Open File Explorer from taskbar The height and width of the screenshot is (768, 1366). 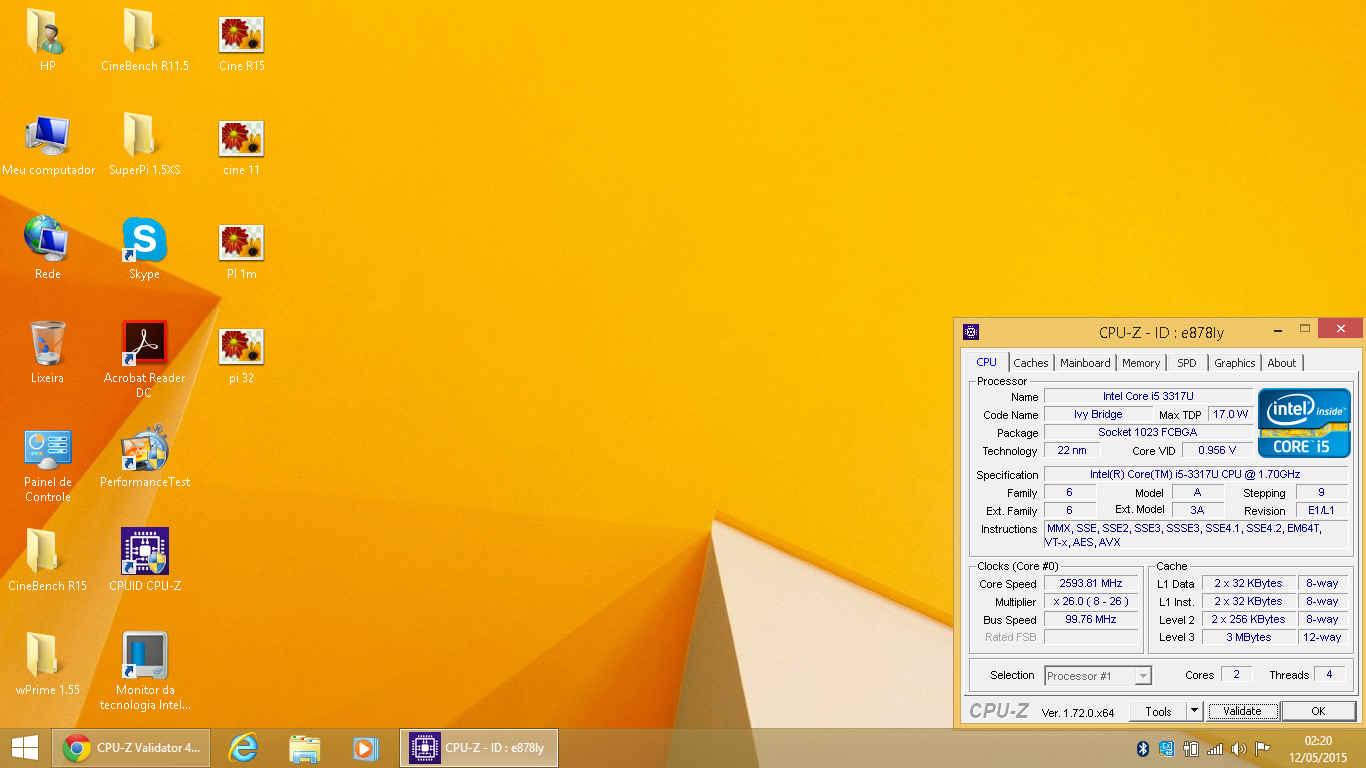pos(304,748)
